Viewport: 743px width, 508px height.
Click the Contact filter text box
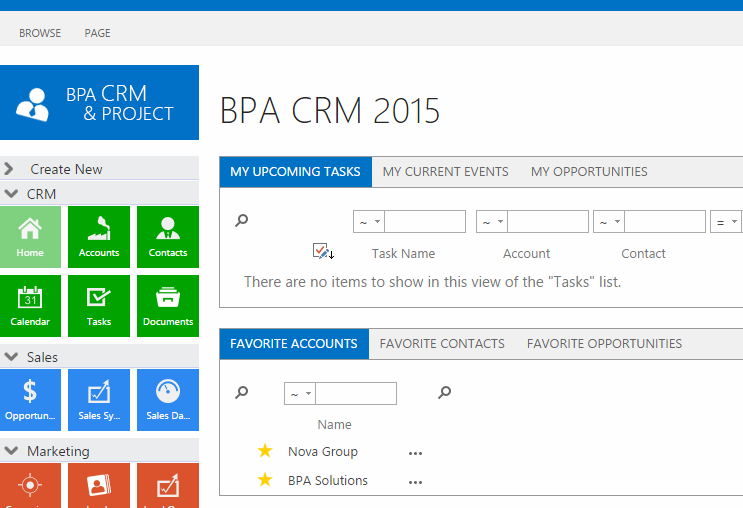pyautogui.click(x=665, y=221)
